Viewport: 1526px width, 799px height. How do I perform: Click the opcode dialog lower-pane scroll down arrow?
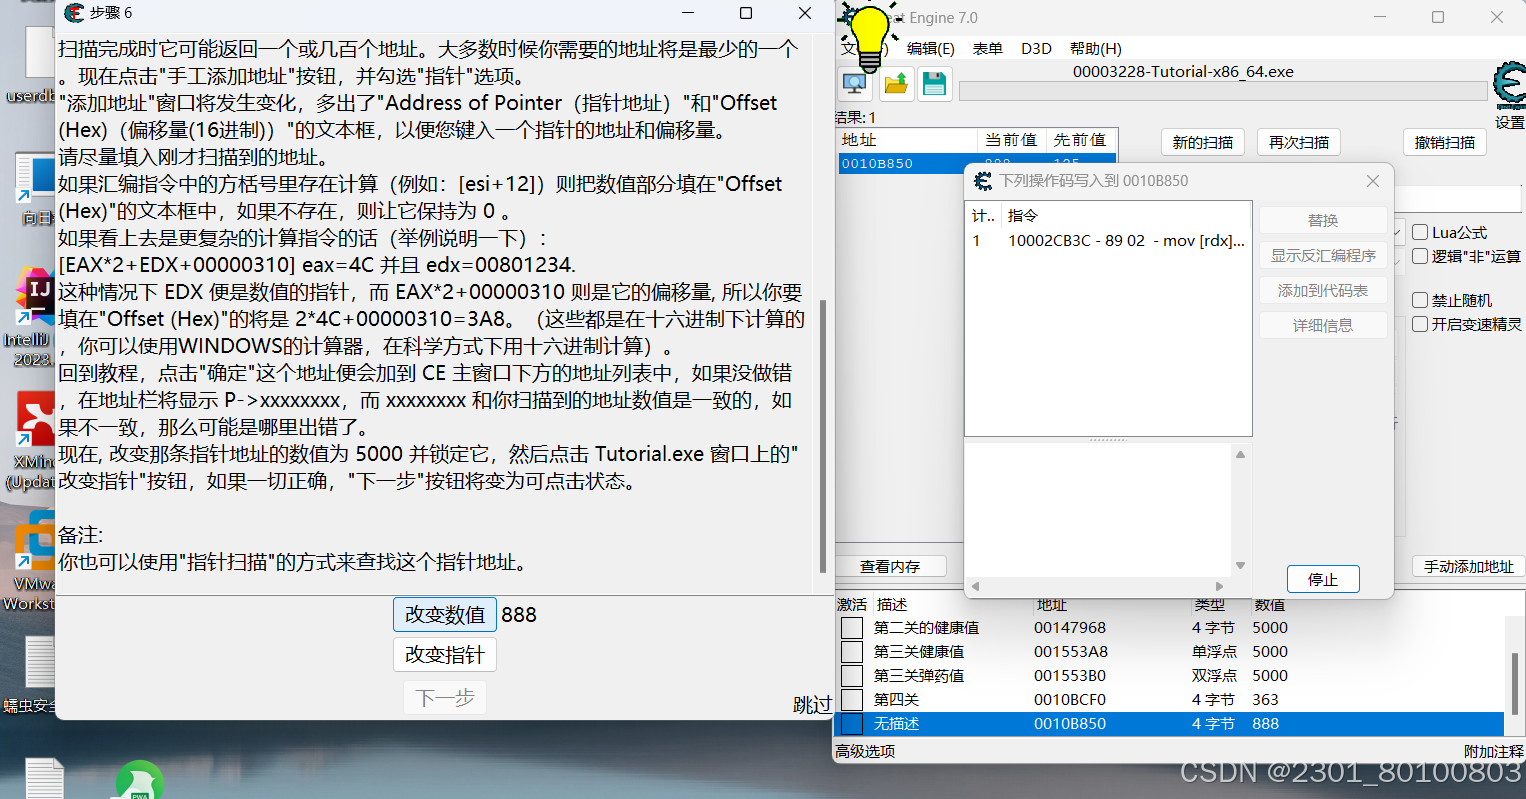coord(1240,565)
